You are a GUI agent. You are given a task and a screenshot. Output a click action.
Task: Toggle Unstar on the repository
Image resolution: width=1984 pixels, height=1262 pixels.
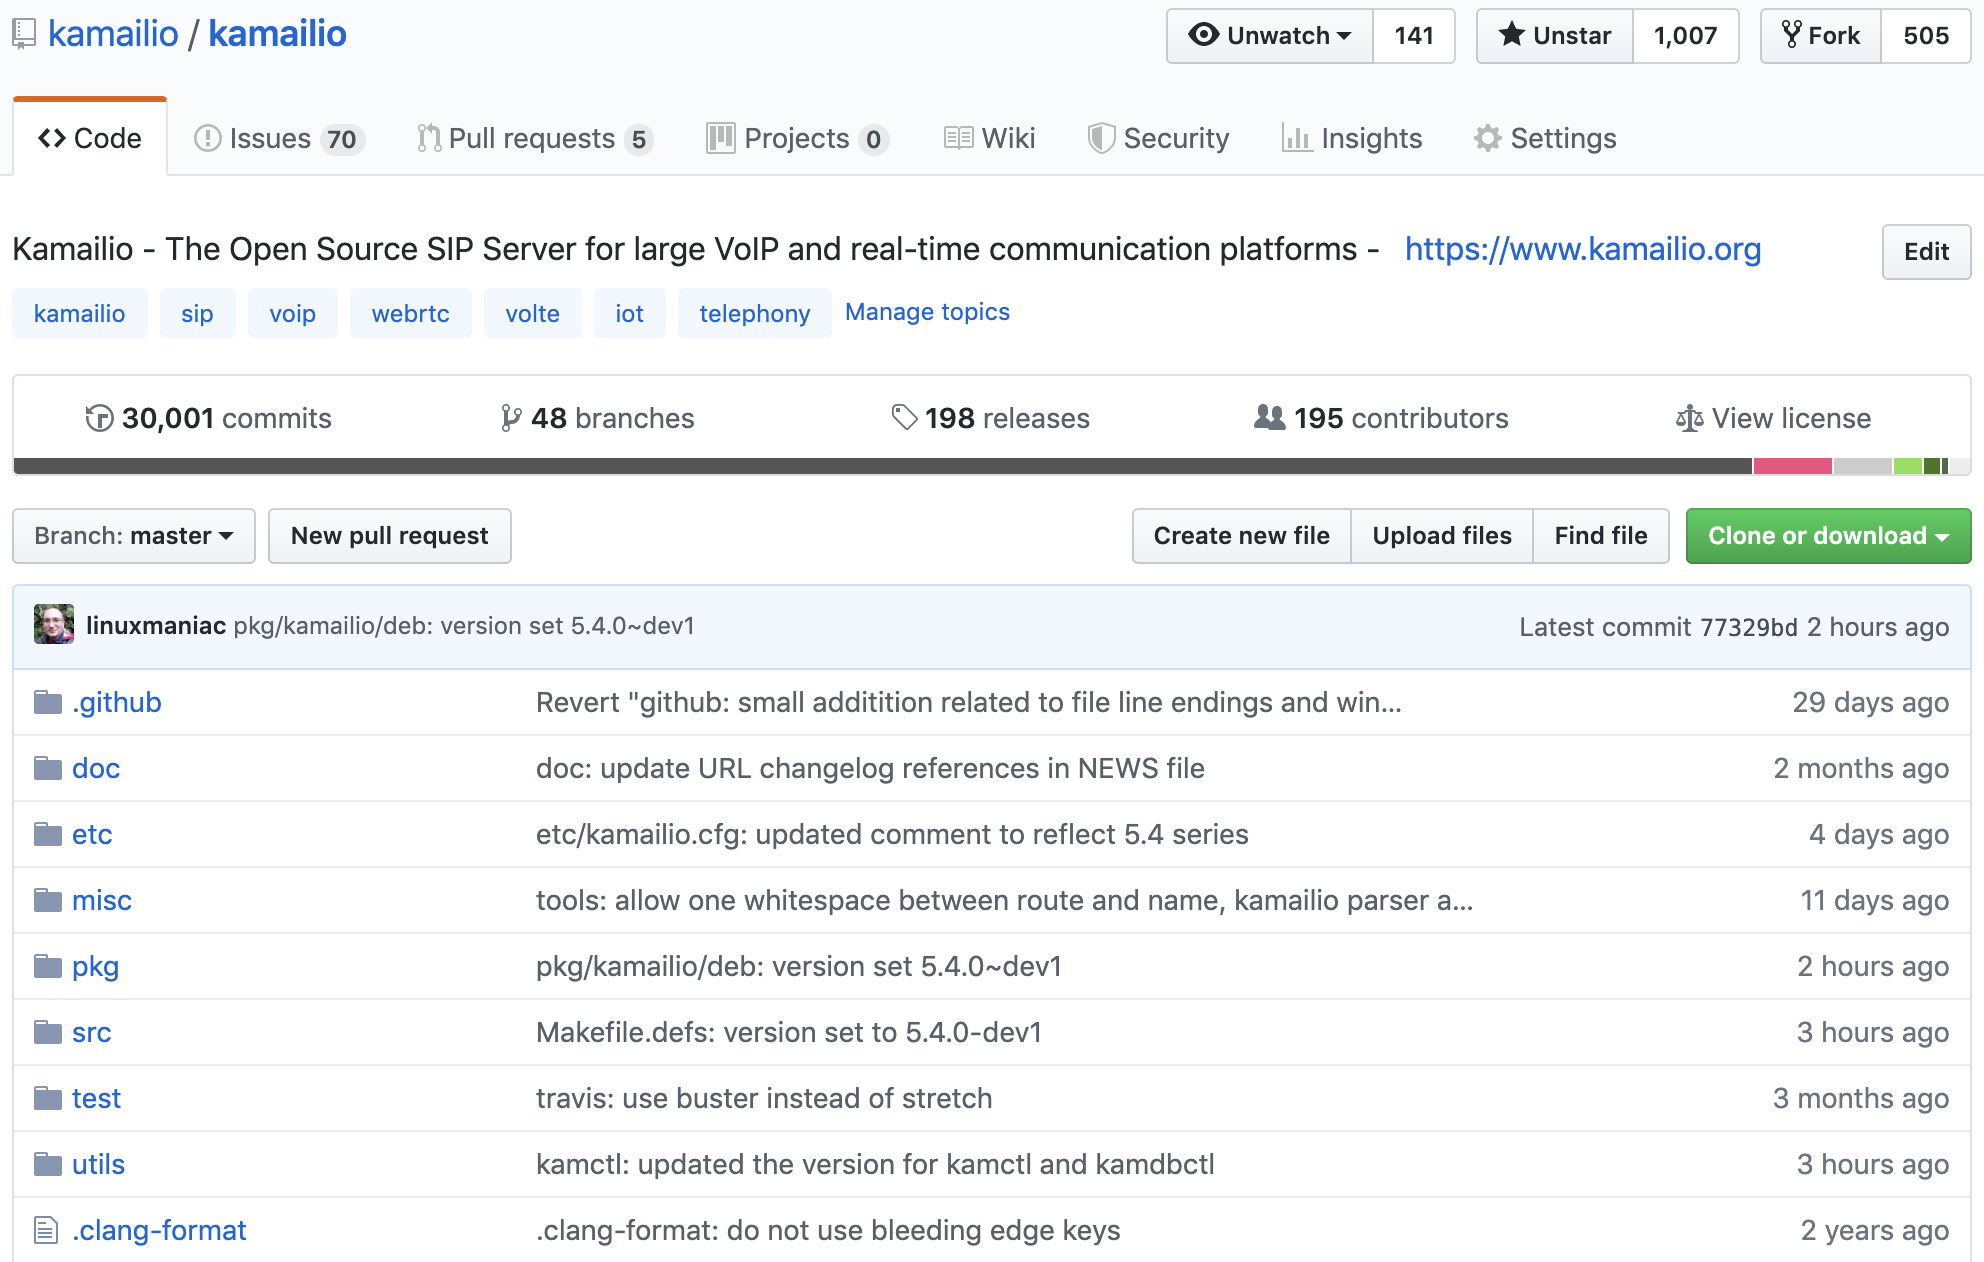pyautogui.click(x=1555, y=36)
